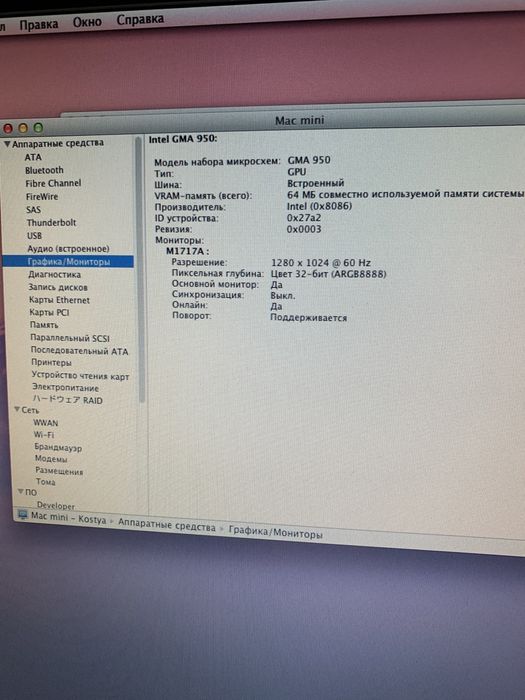Open the Правка menu
Viewport: 525px width, 700px height.
click(x=38, y=24)
